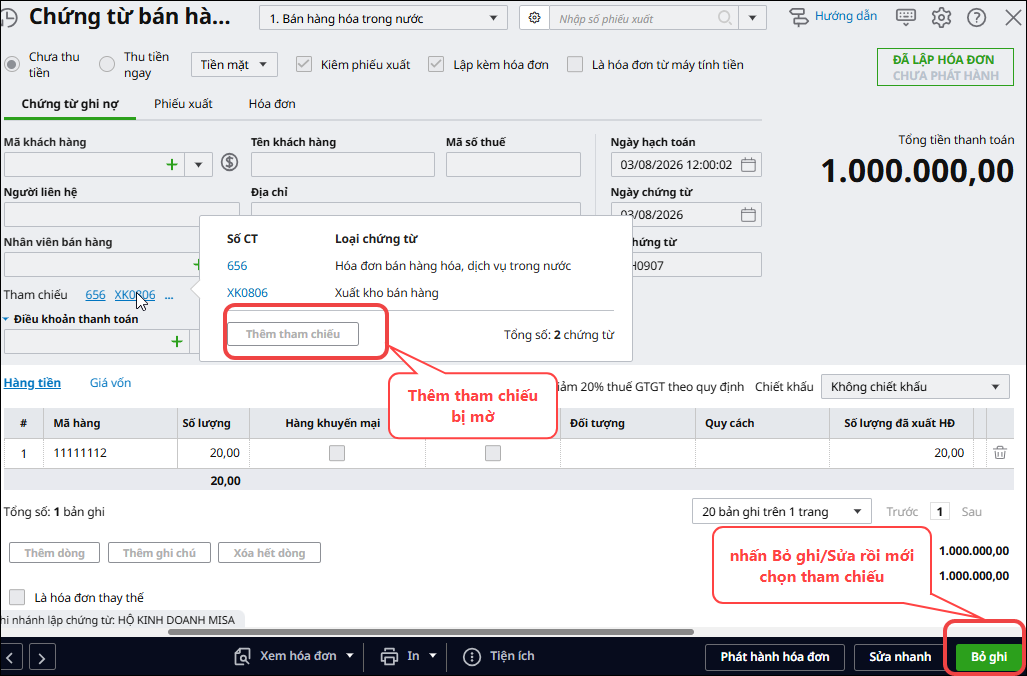Switch to the Phiếu xuất tab
1027x676 pixels.
[183, 103]
